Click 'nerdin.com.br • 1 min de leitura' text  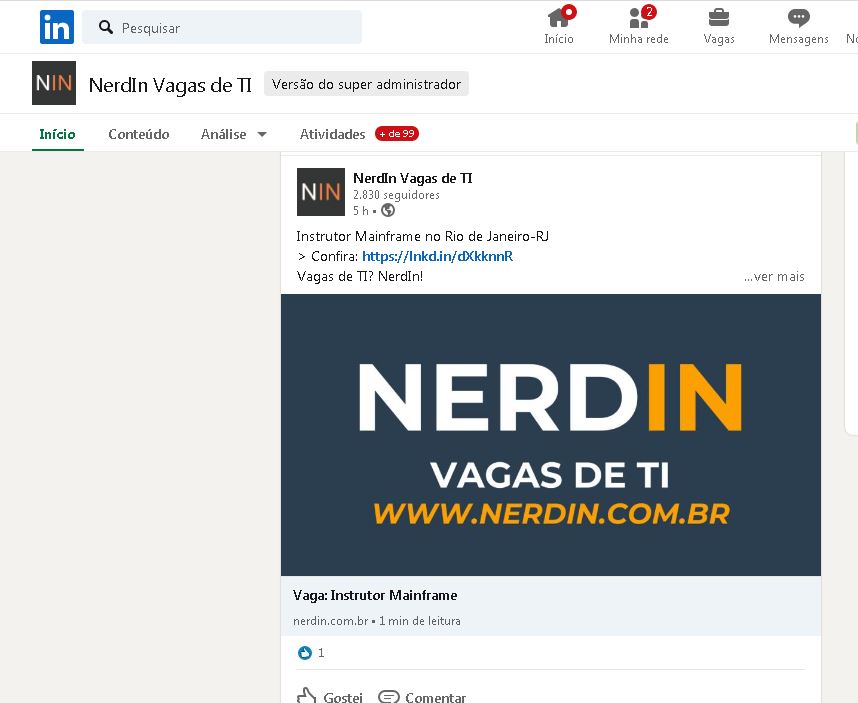pyautogui.click(x=376, y=621)
